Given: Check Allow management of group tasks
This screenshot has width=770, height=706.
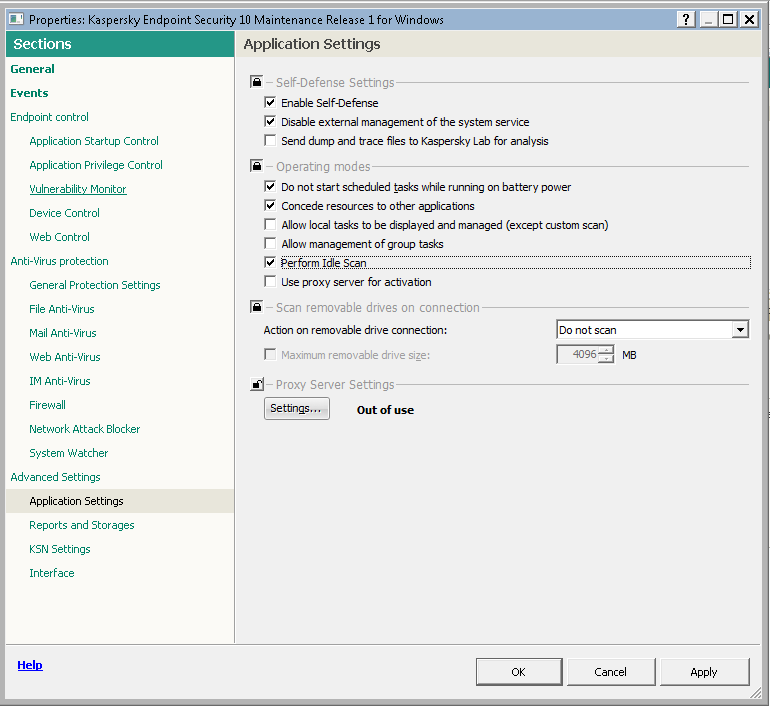Looking at the screenshot, I should pyautogui.click(x=270, y=244).
